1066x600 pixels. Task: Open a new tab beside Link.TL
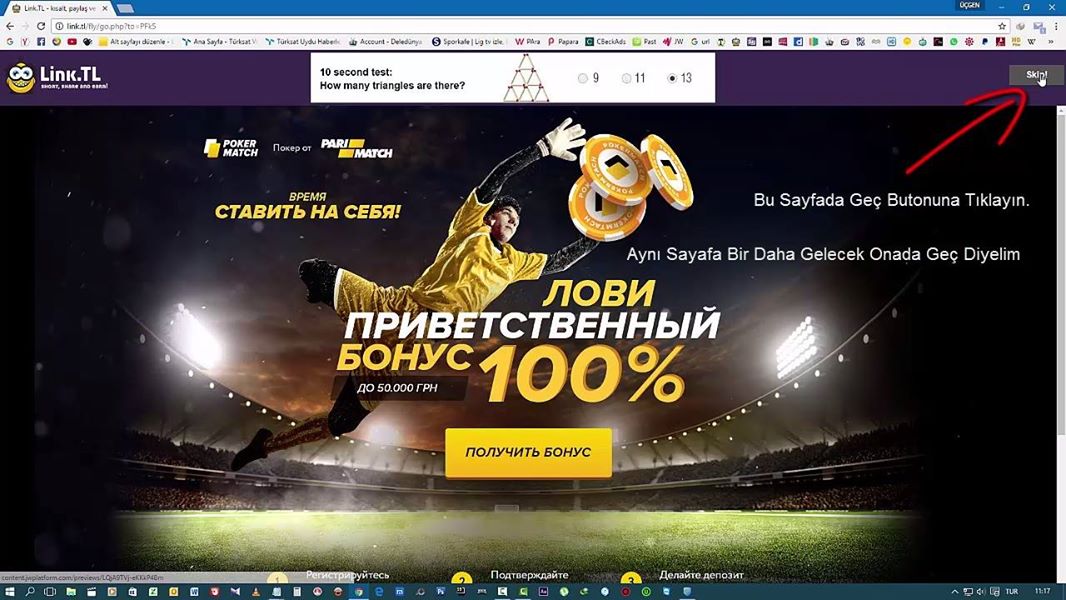[x=125, y=8]
